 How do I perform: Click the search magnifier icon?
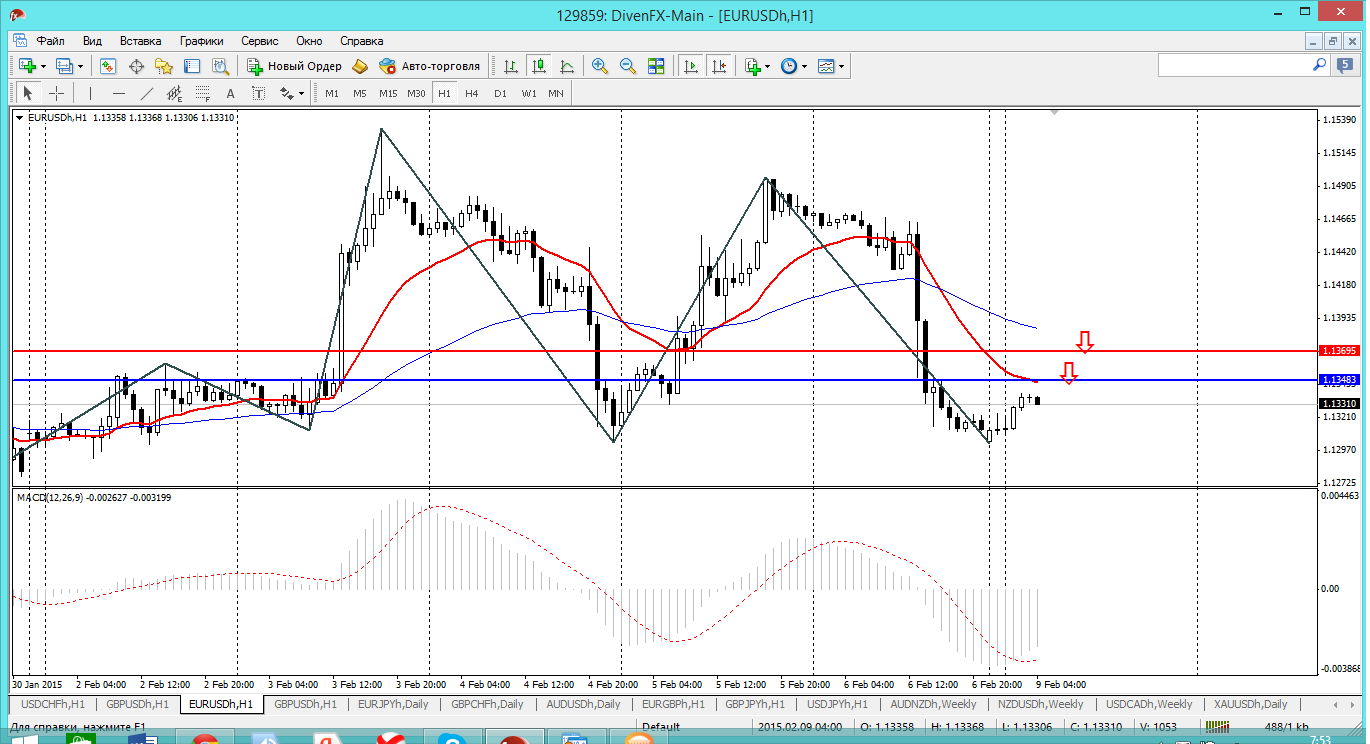pos(1320,65)
